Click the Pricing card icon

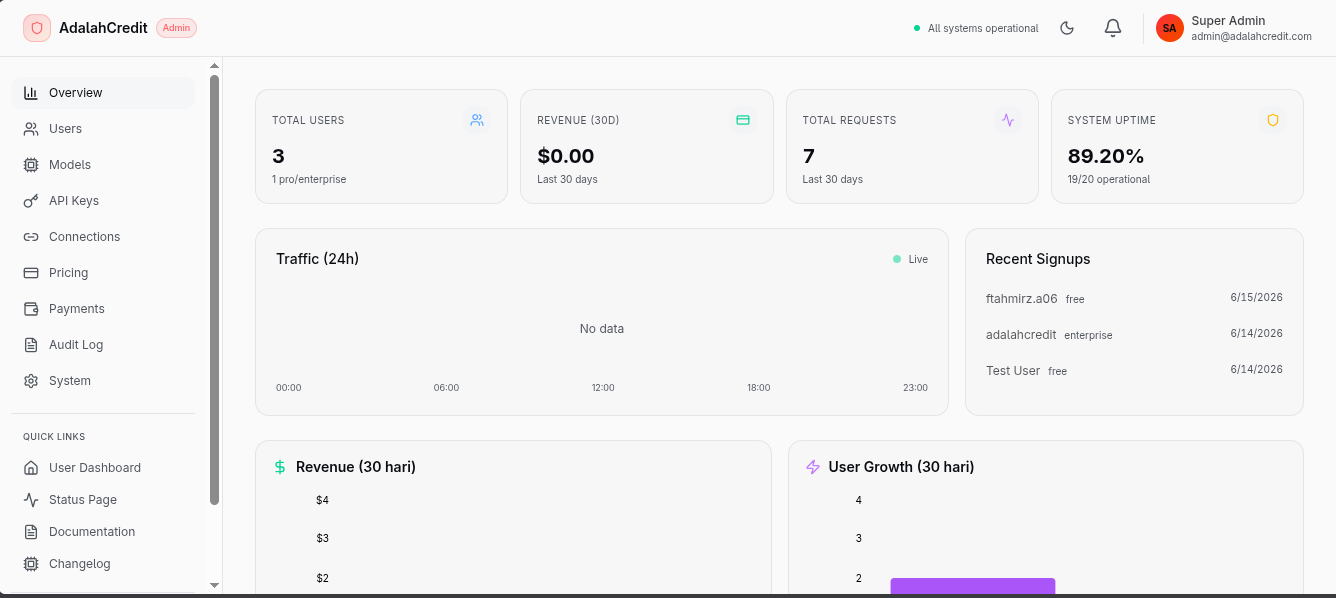tap(31, 273)
